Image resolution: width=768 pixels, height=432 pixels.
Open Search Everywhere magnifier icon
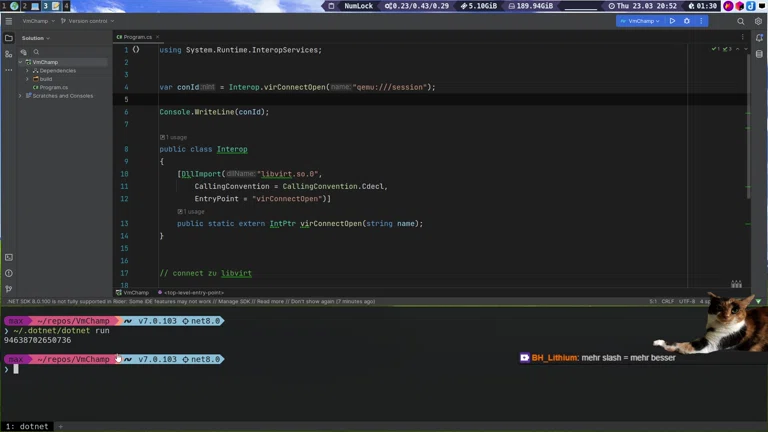[x=741, y=22]
